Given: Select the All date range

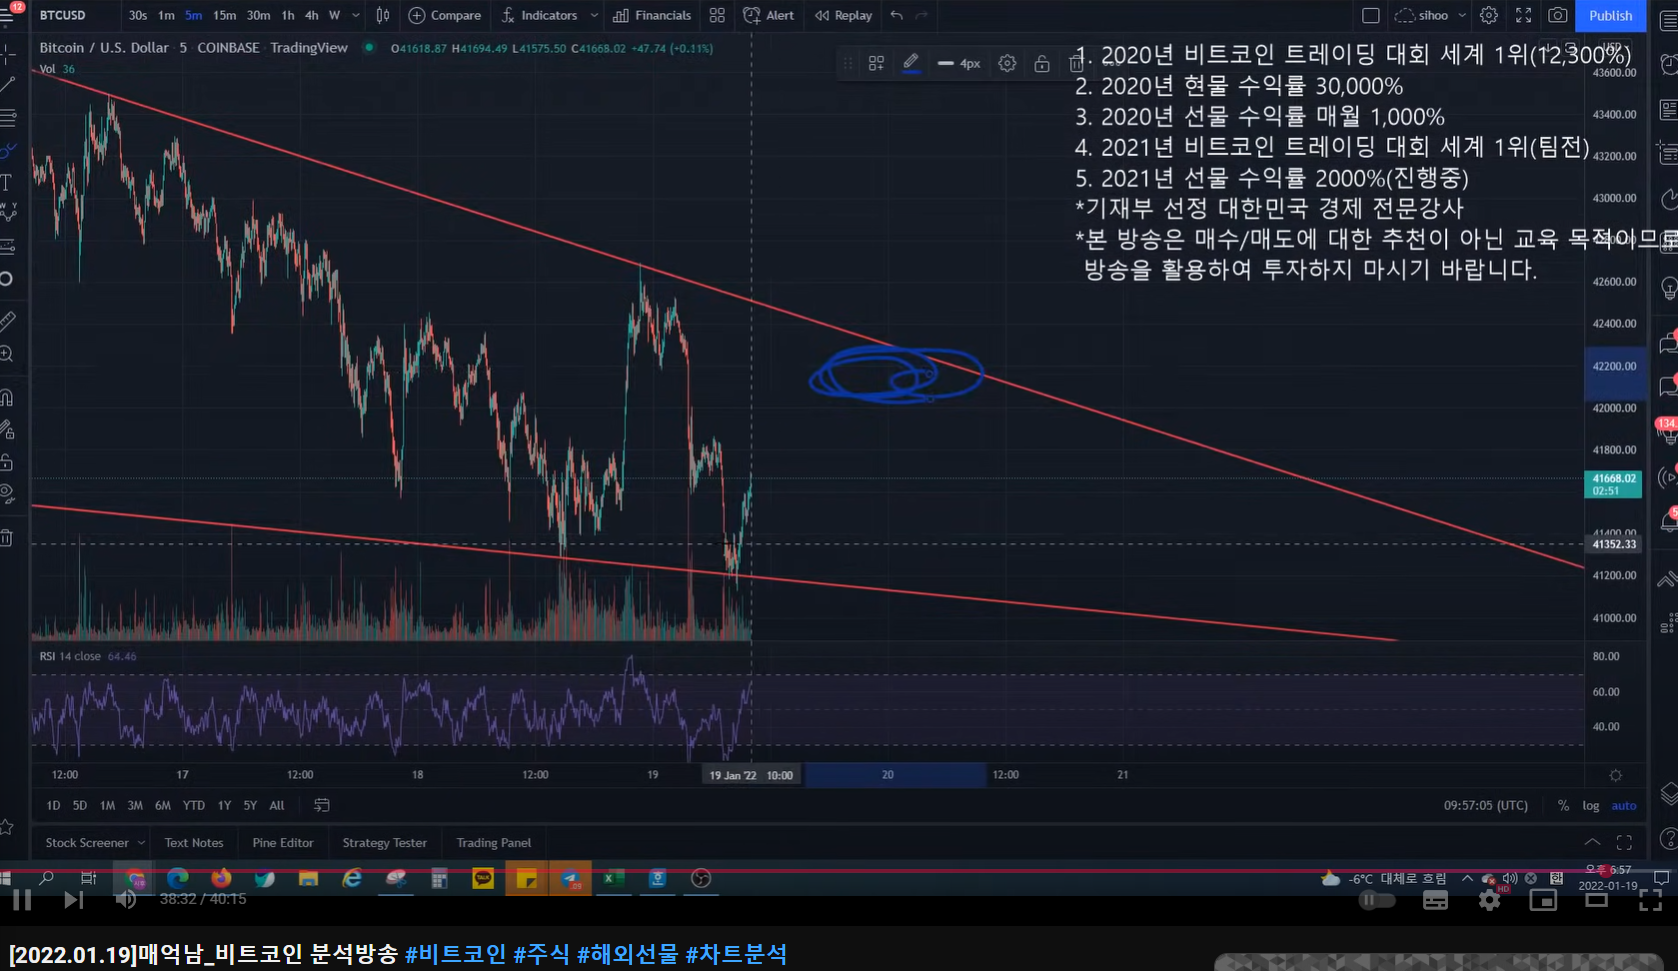Looking at the screenshot, I should pyautogui.click(x=277, y=805).
